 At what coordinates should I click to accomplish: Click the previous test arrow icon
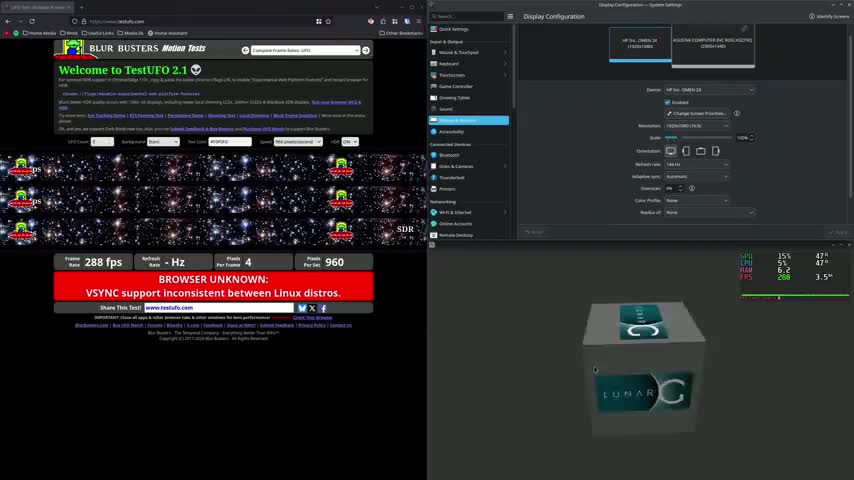coord(245,50)
